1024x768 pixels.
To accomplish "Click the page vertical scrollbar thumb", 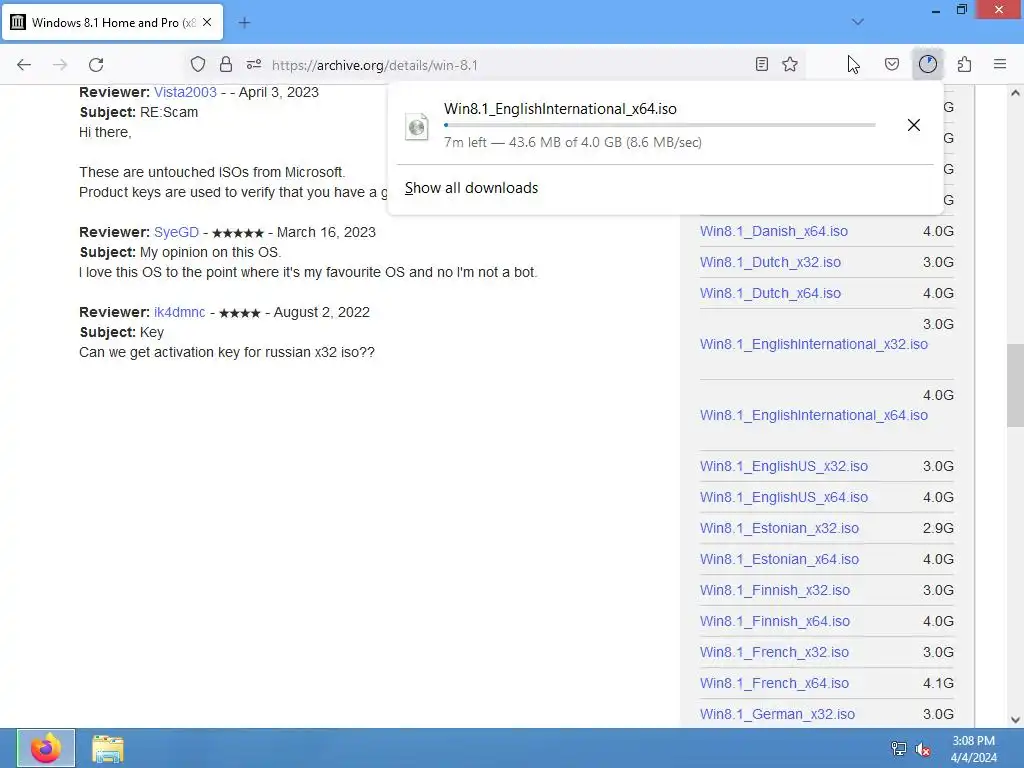I will tap(1015, 385).
